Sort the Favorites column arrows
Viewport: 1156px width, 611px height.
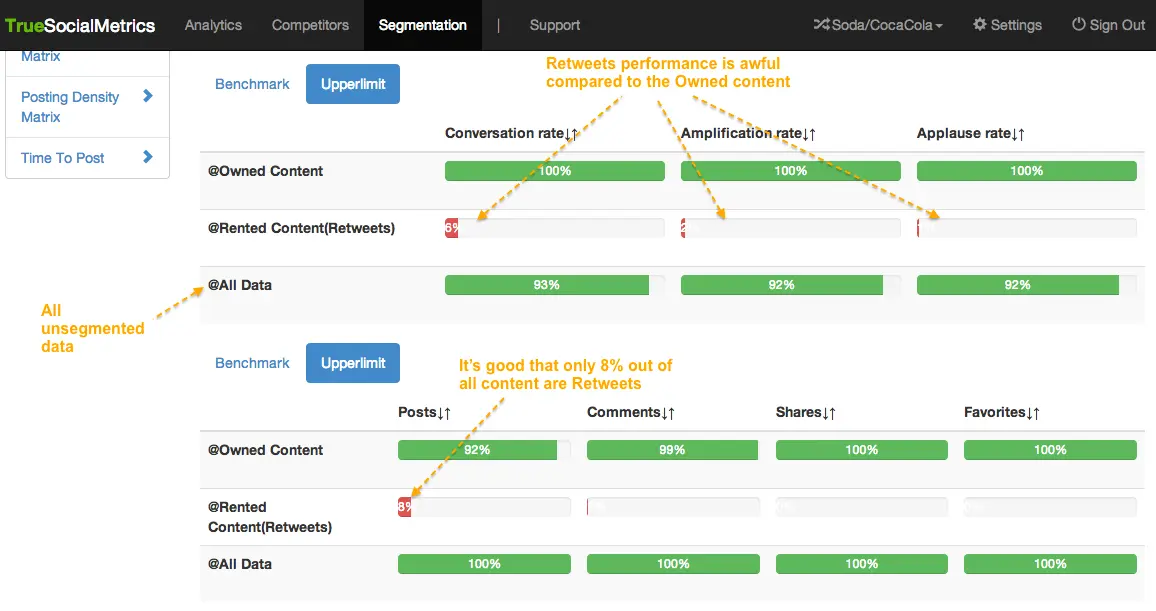pos(1033,413)
